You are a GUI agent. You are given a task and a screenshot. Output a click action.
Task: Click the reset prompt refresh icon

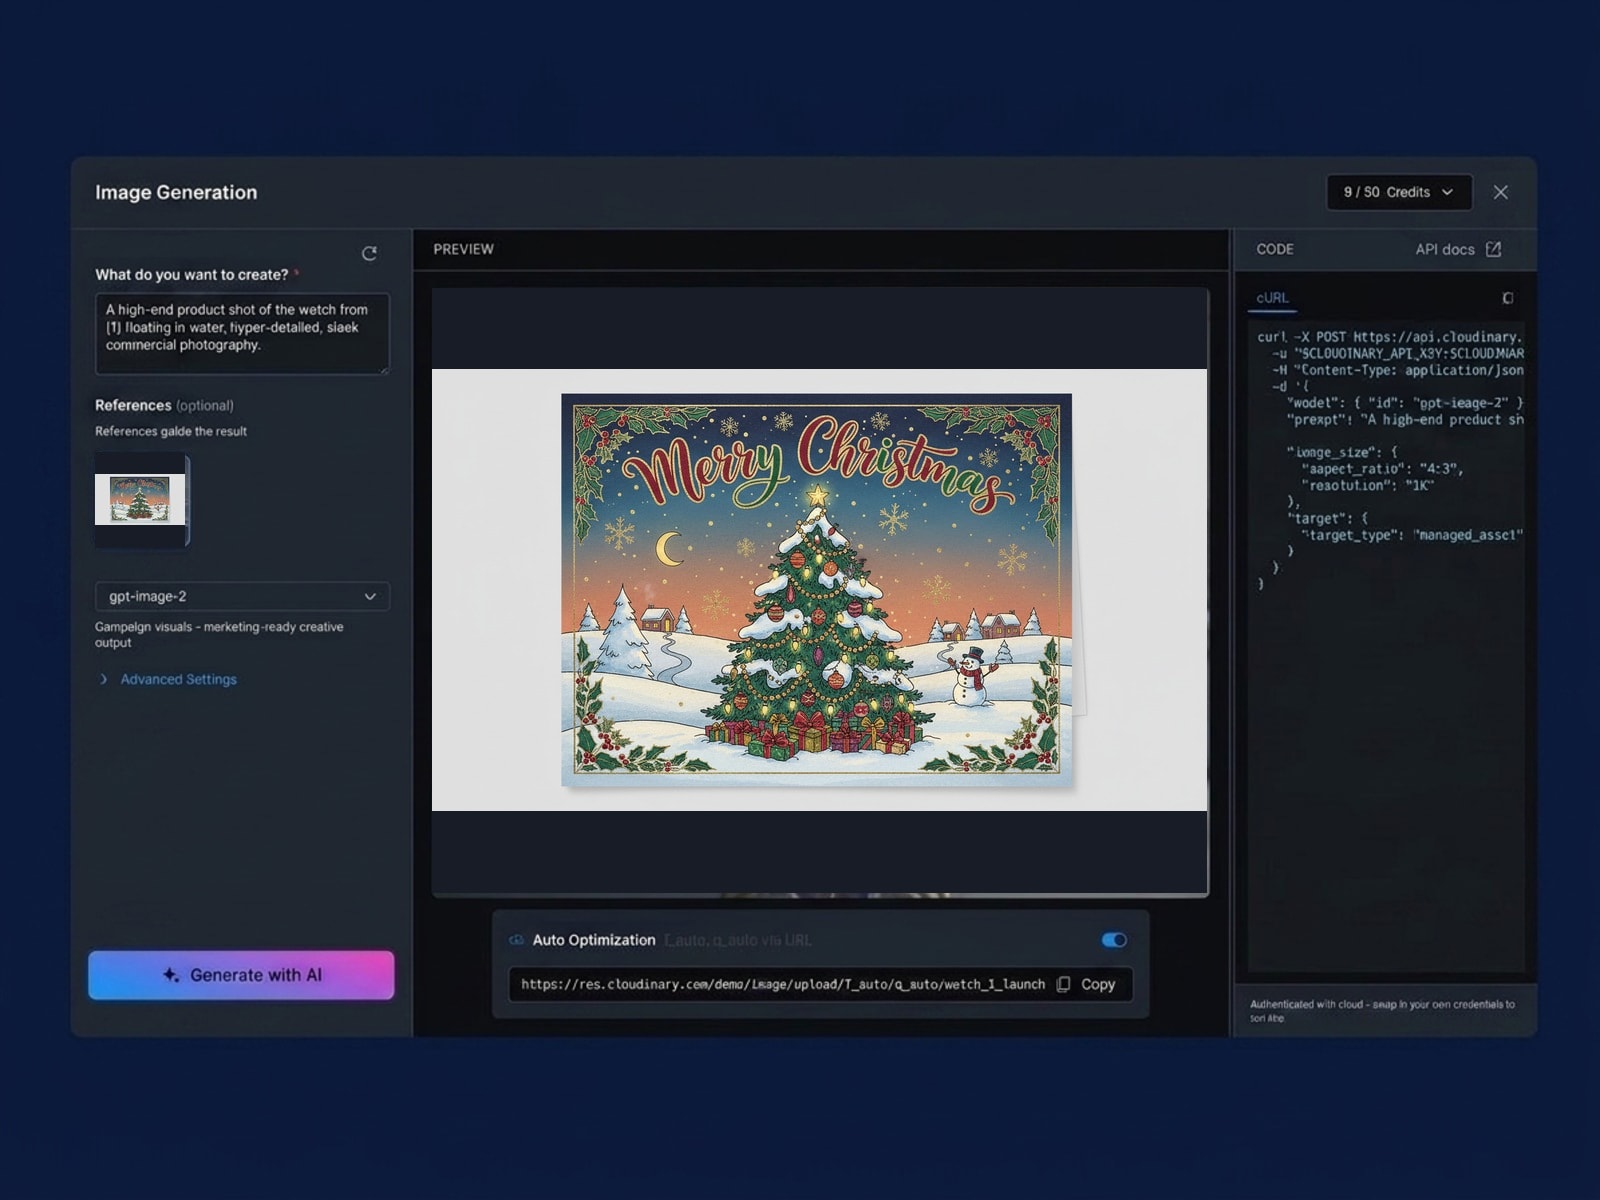pos(369,254)
